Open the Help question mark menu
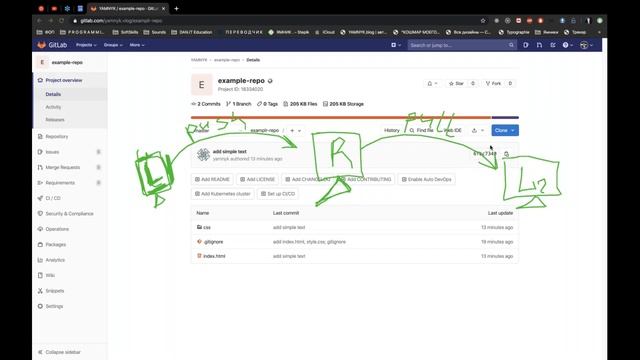The image size is (640, 360). tap(567, 45)
